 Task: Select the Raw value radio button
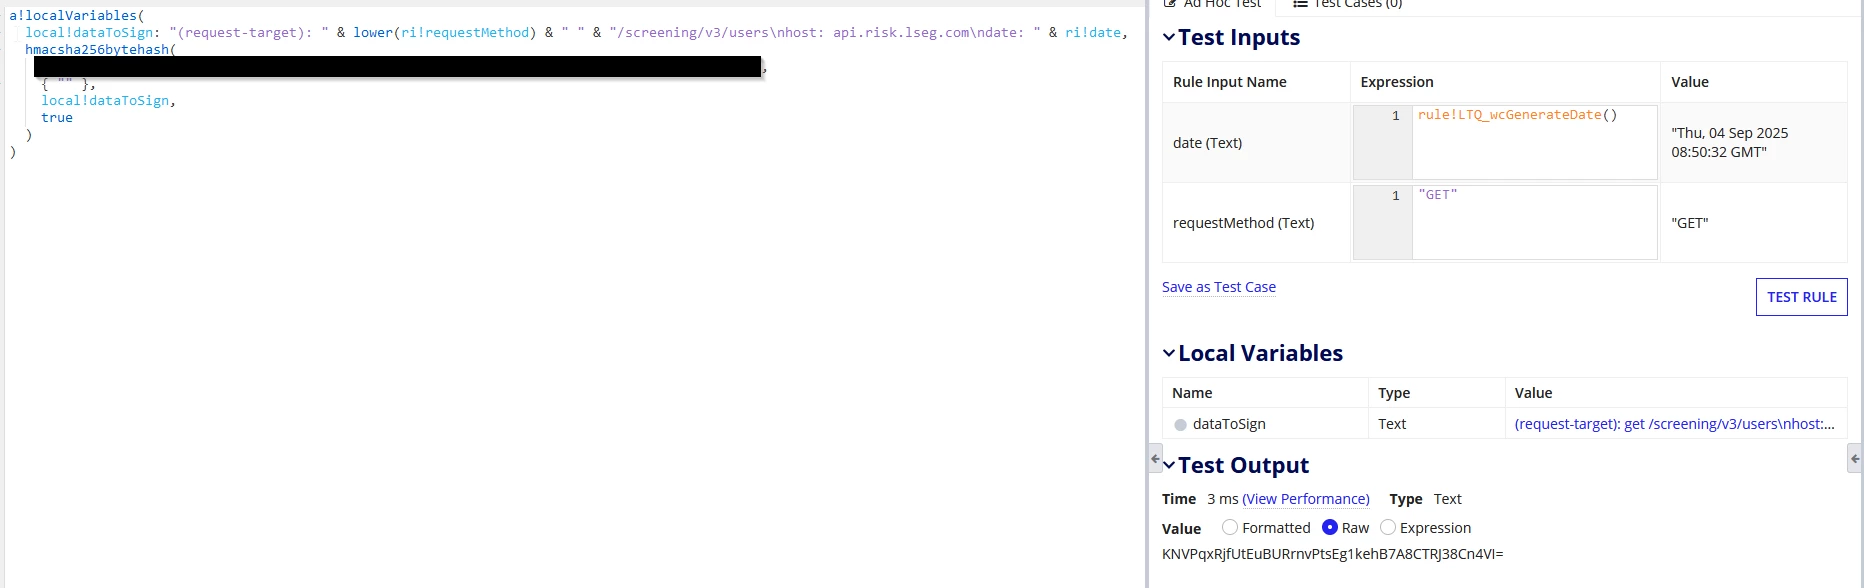pyautogui.click(x=1330, y=527)
